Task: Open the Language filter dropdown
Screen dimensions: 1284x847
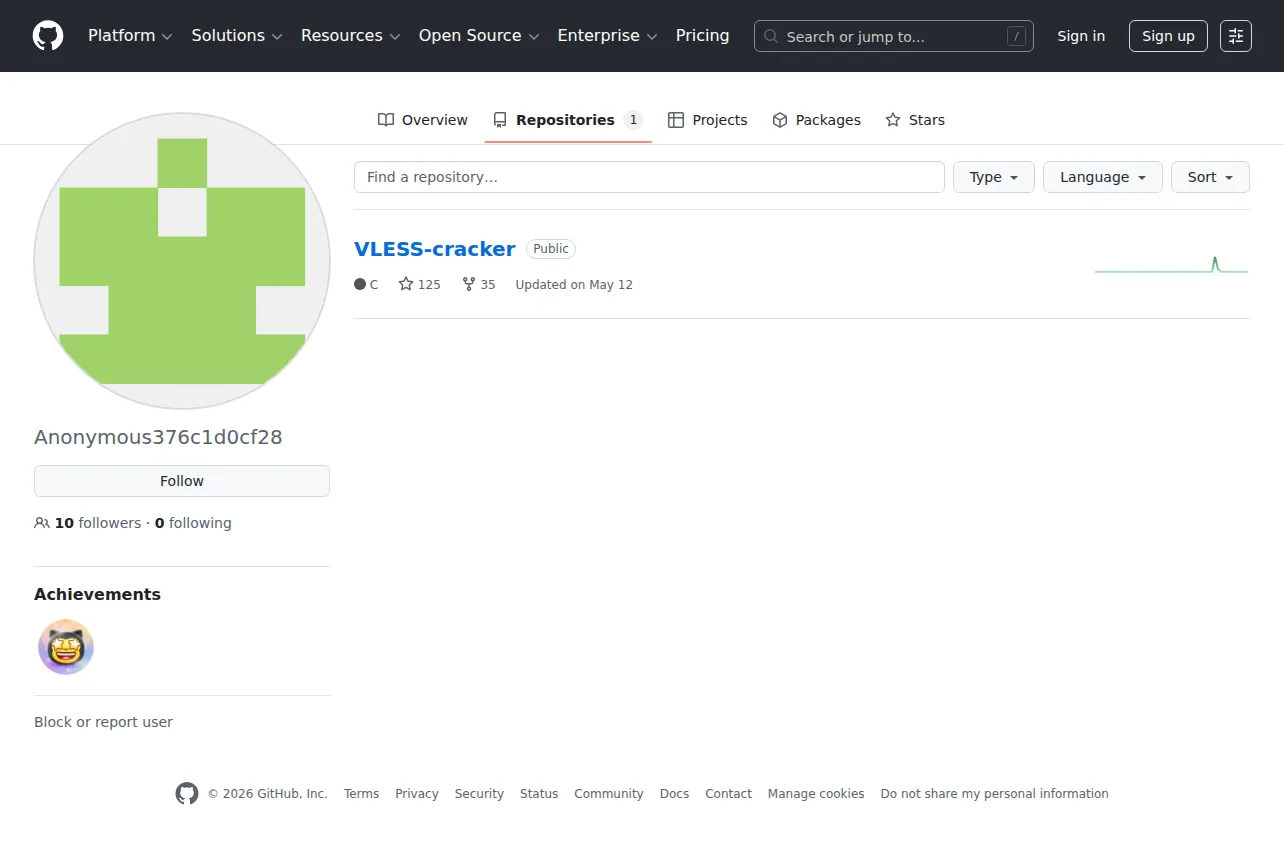Action: tap(1103, 177)
